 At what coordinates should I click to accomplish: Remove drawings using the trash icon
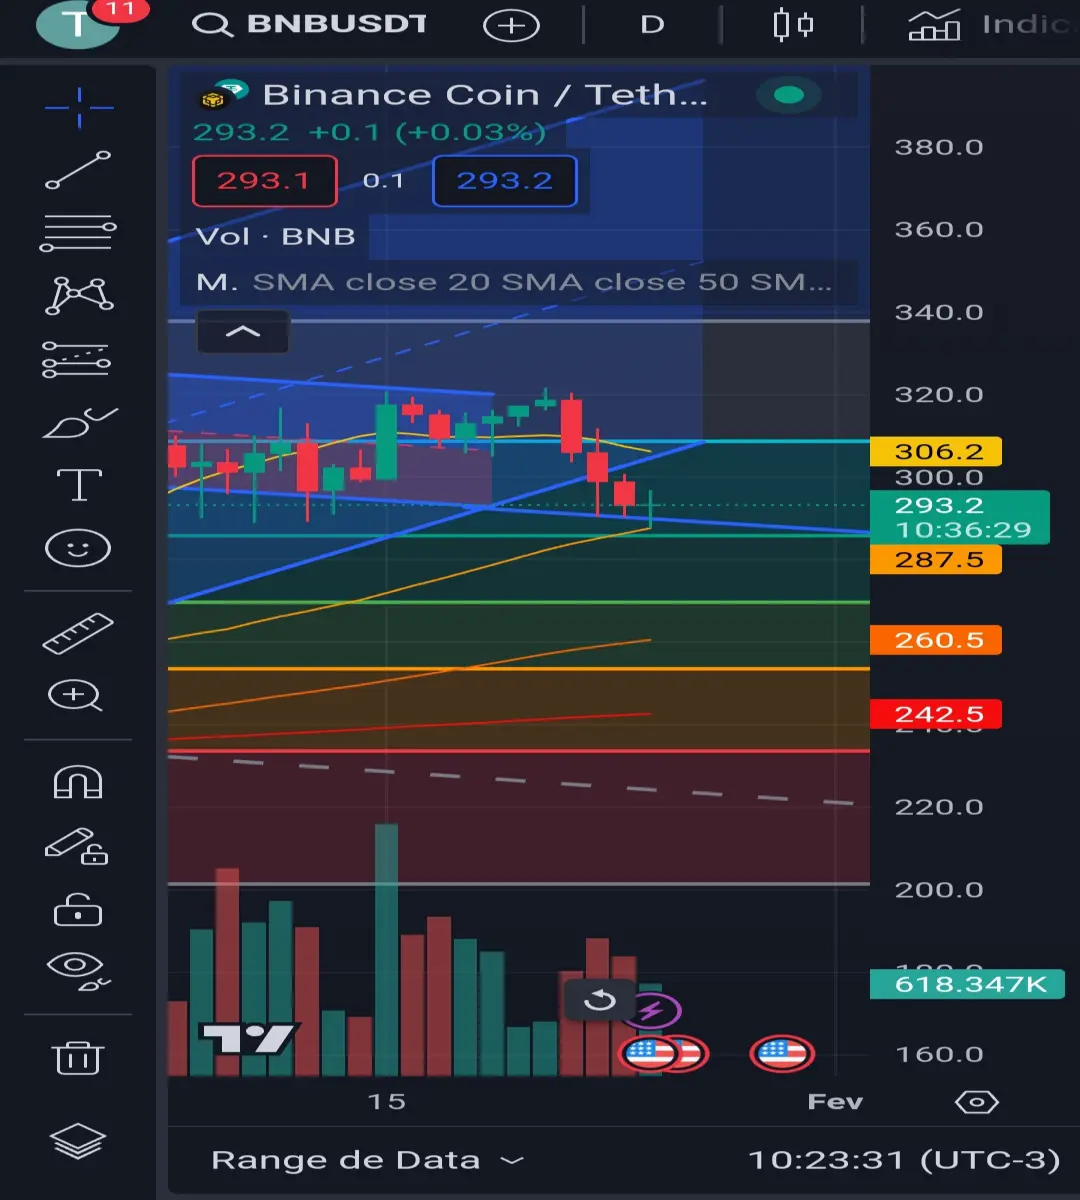tap(78, 1056)
